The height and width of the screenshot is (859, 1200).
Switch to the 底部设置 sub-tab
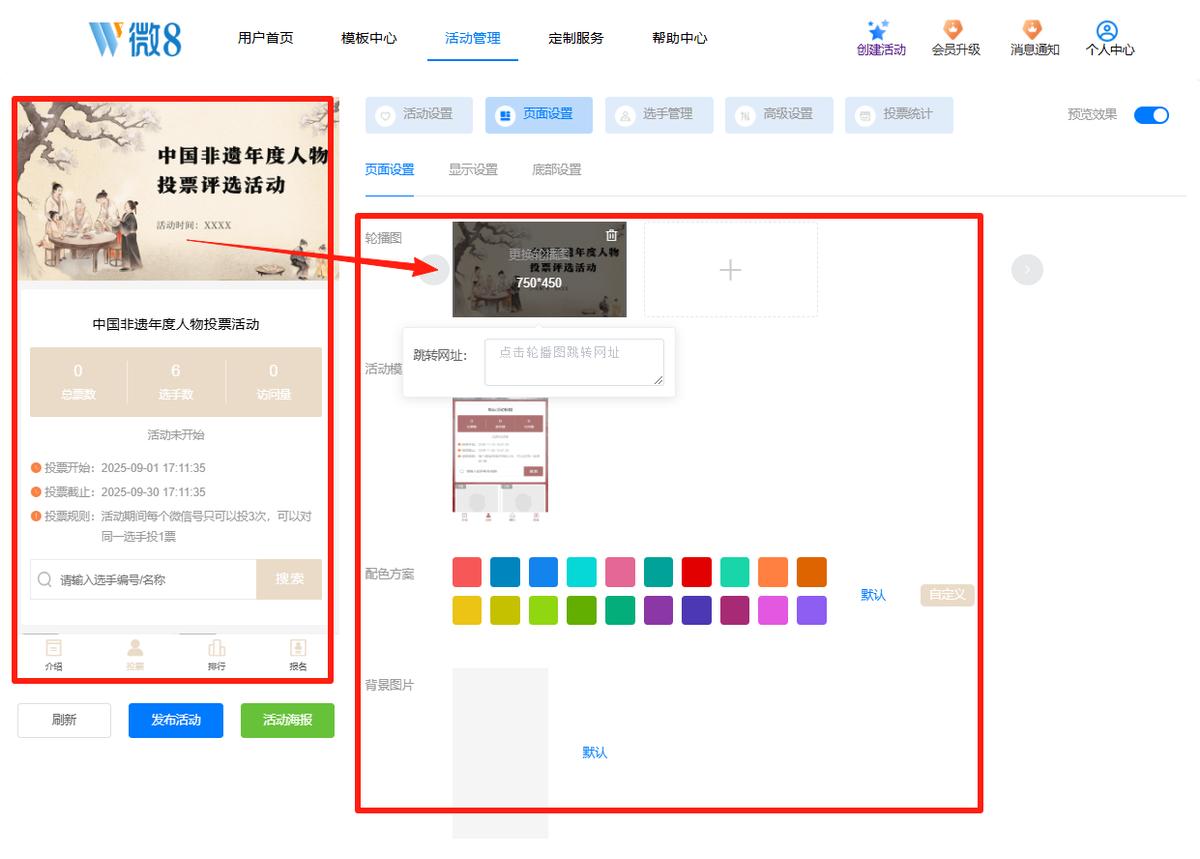(557, 170)
